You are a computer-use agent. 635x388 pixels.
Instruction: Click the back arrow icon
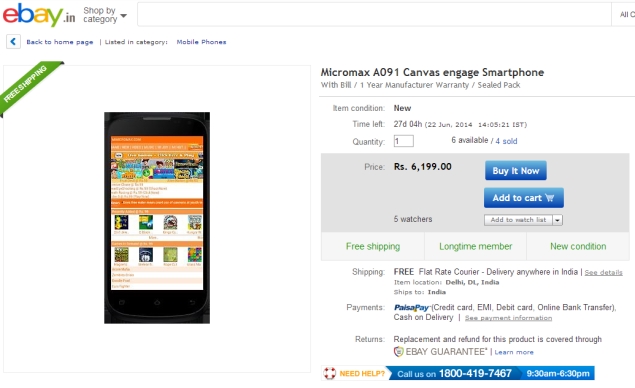coord(13,42)
